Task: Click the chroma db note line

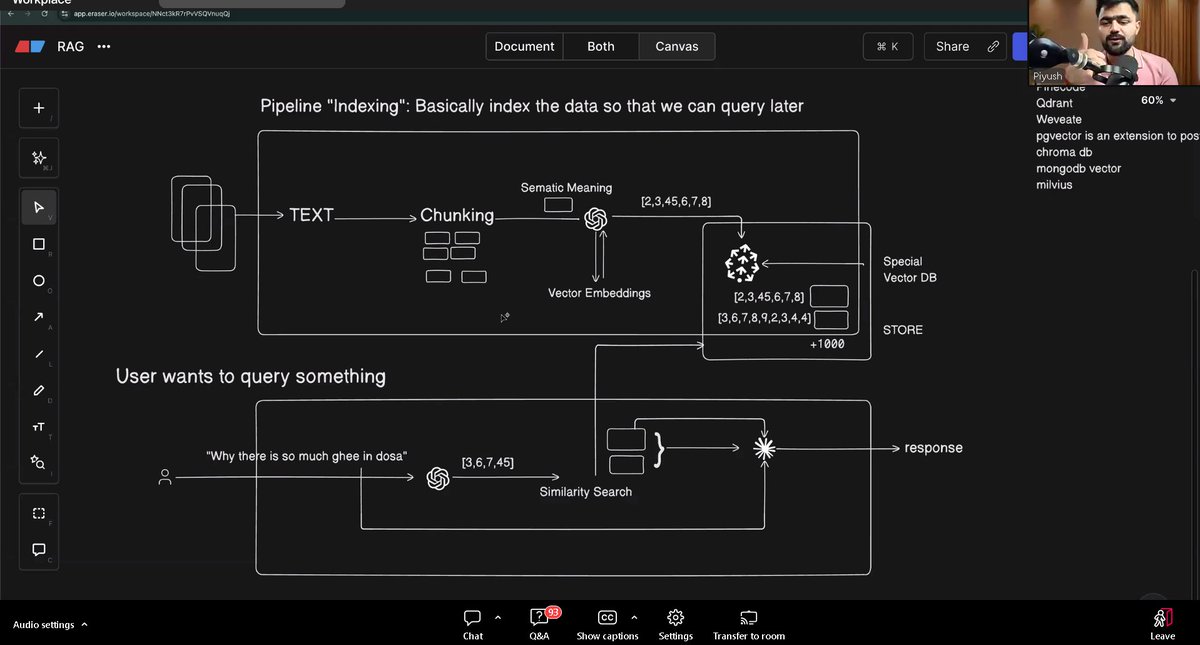Action: (x=1064, y=152)
